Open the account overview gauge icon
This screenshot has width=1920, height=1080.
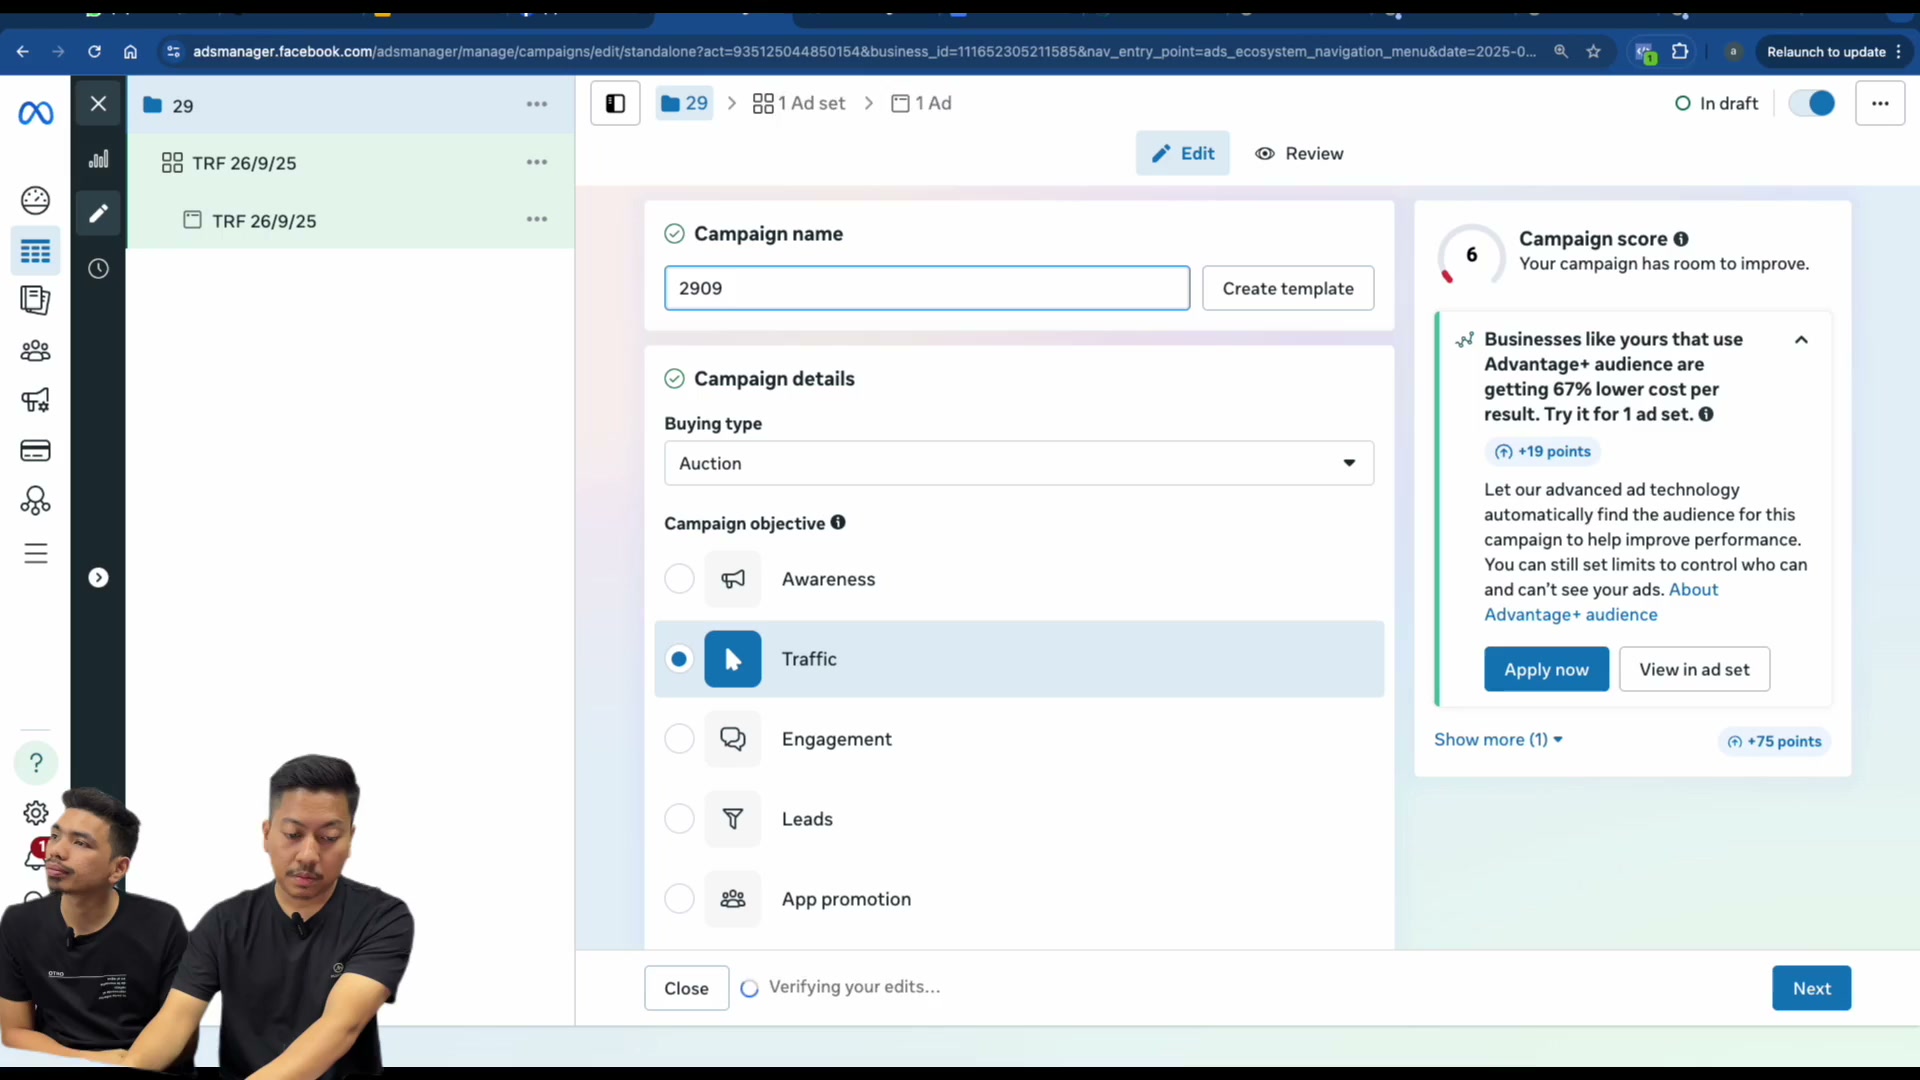pyautogui.click(x=36, y=200)
